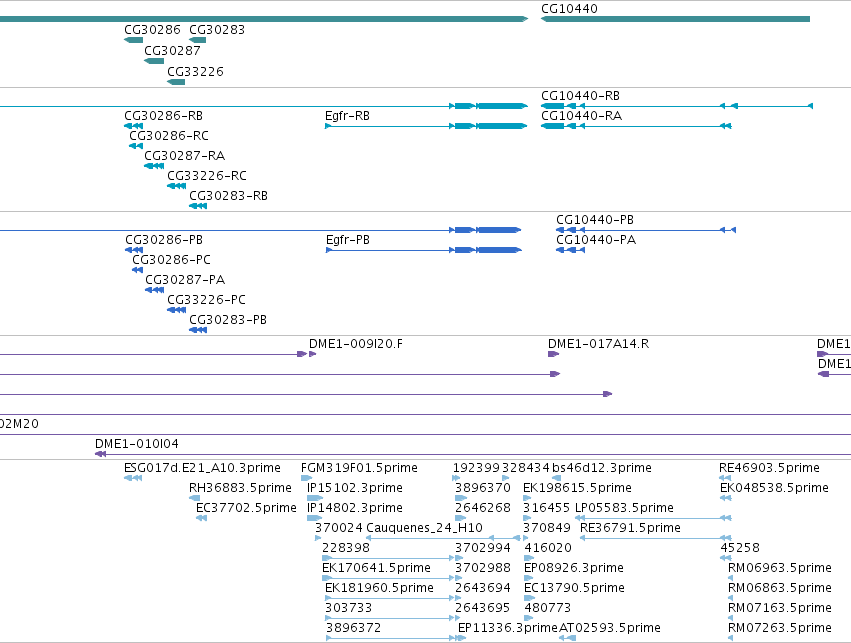851x643 pixels.
Task: Click the 480773 feature label
Action: [x=548, y=608]
